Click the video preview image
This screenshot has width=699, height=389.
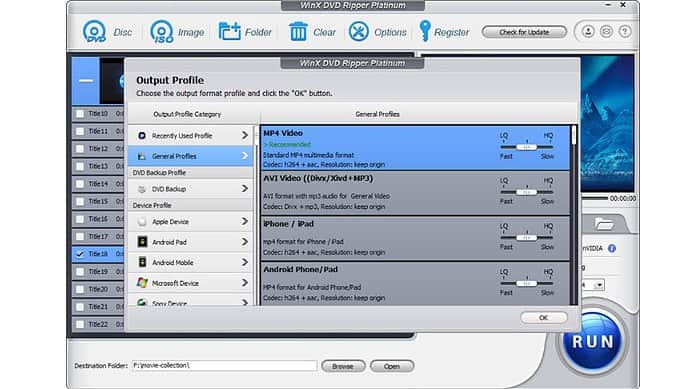point(607,123)
